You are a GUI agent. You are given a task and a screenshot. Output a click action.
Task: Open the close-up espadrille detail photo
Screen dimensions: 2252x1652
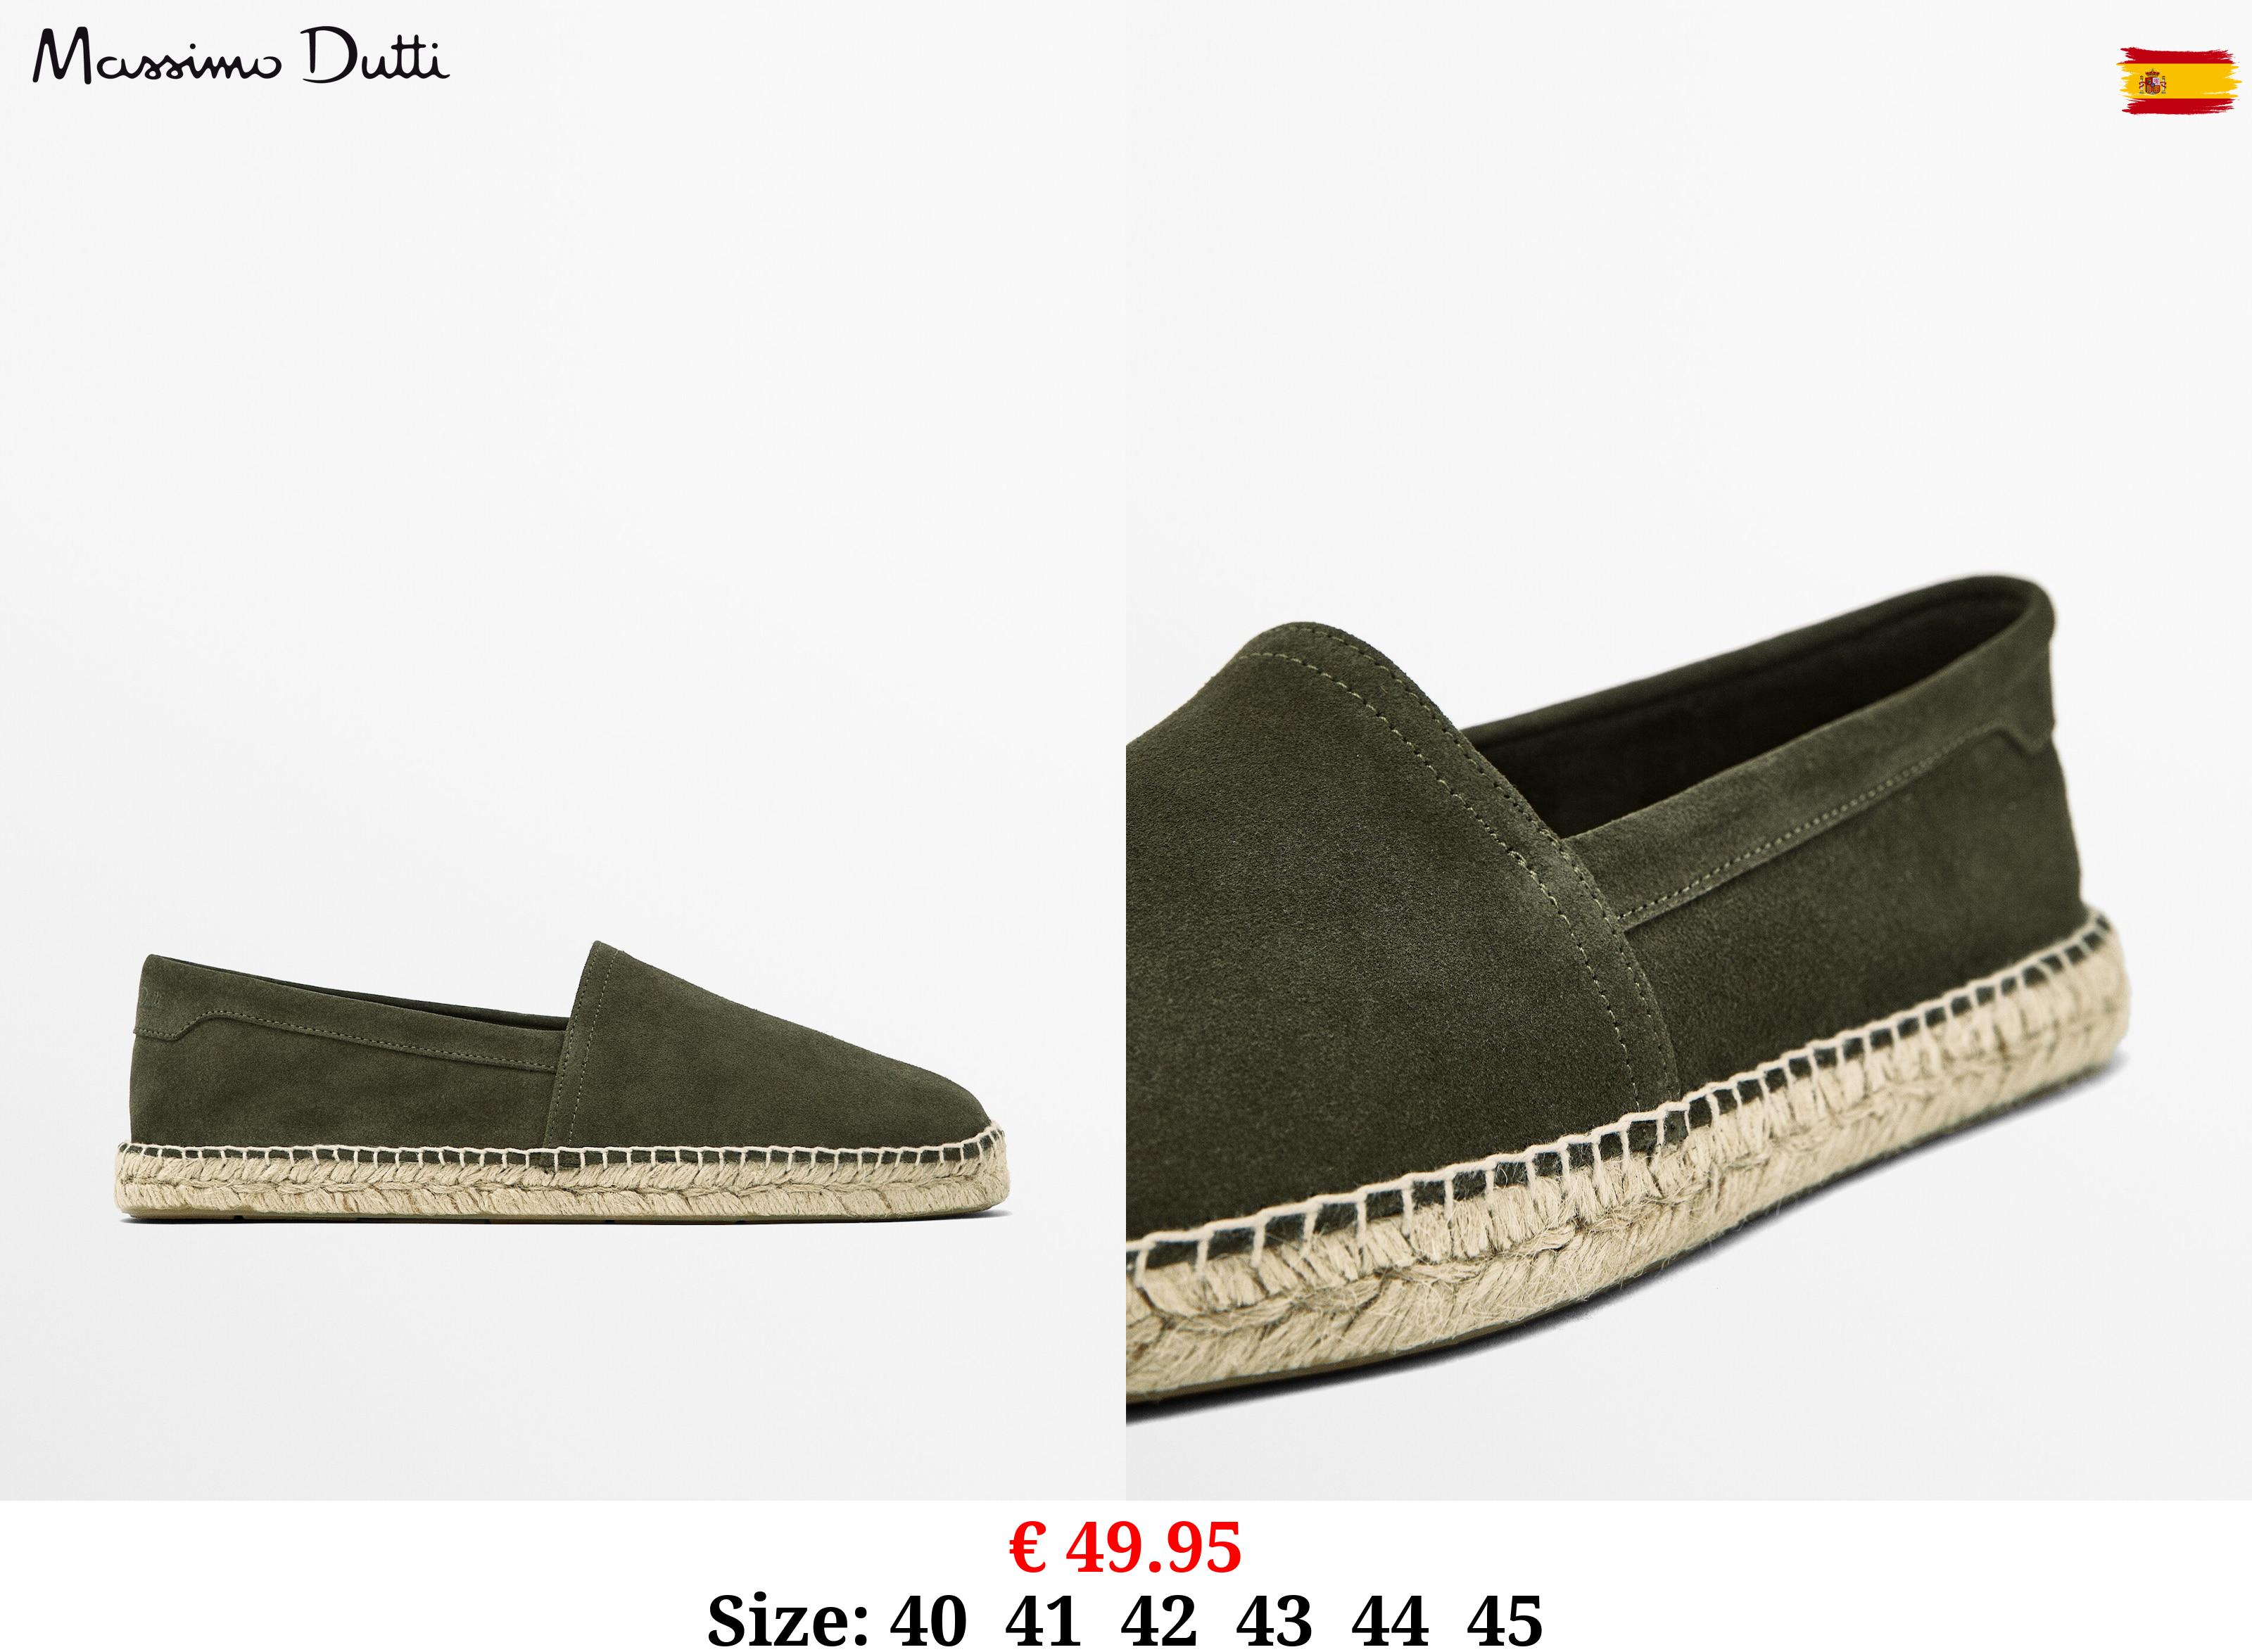point(1689,750)
